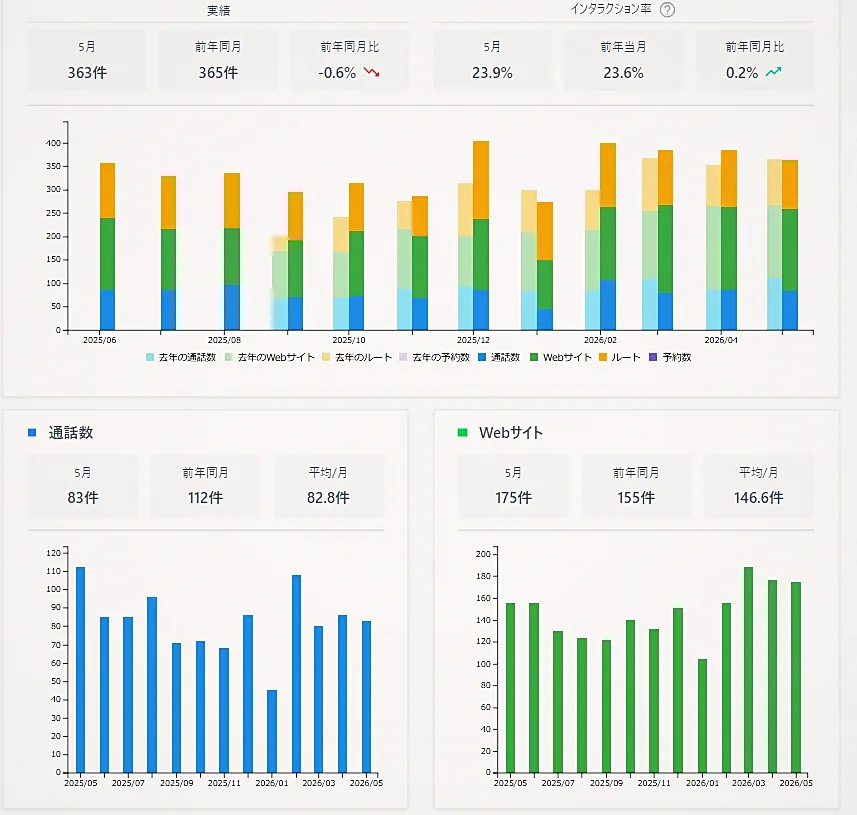This screenshot has height=815, width=857.
Task: Toggle the dark green Webサイト legend entry
Action: coord(561,357)
